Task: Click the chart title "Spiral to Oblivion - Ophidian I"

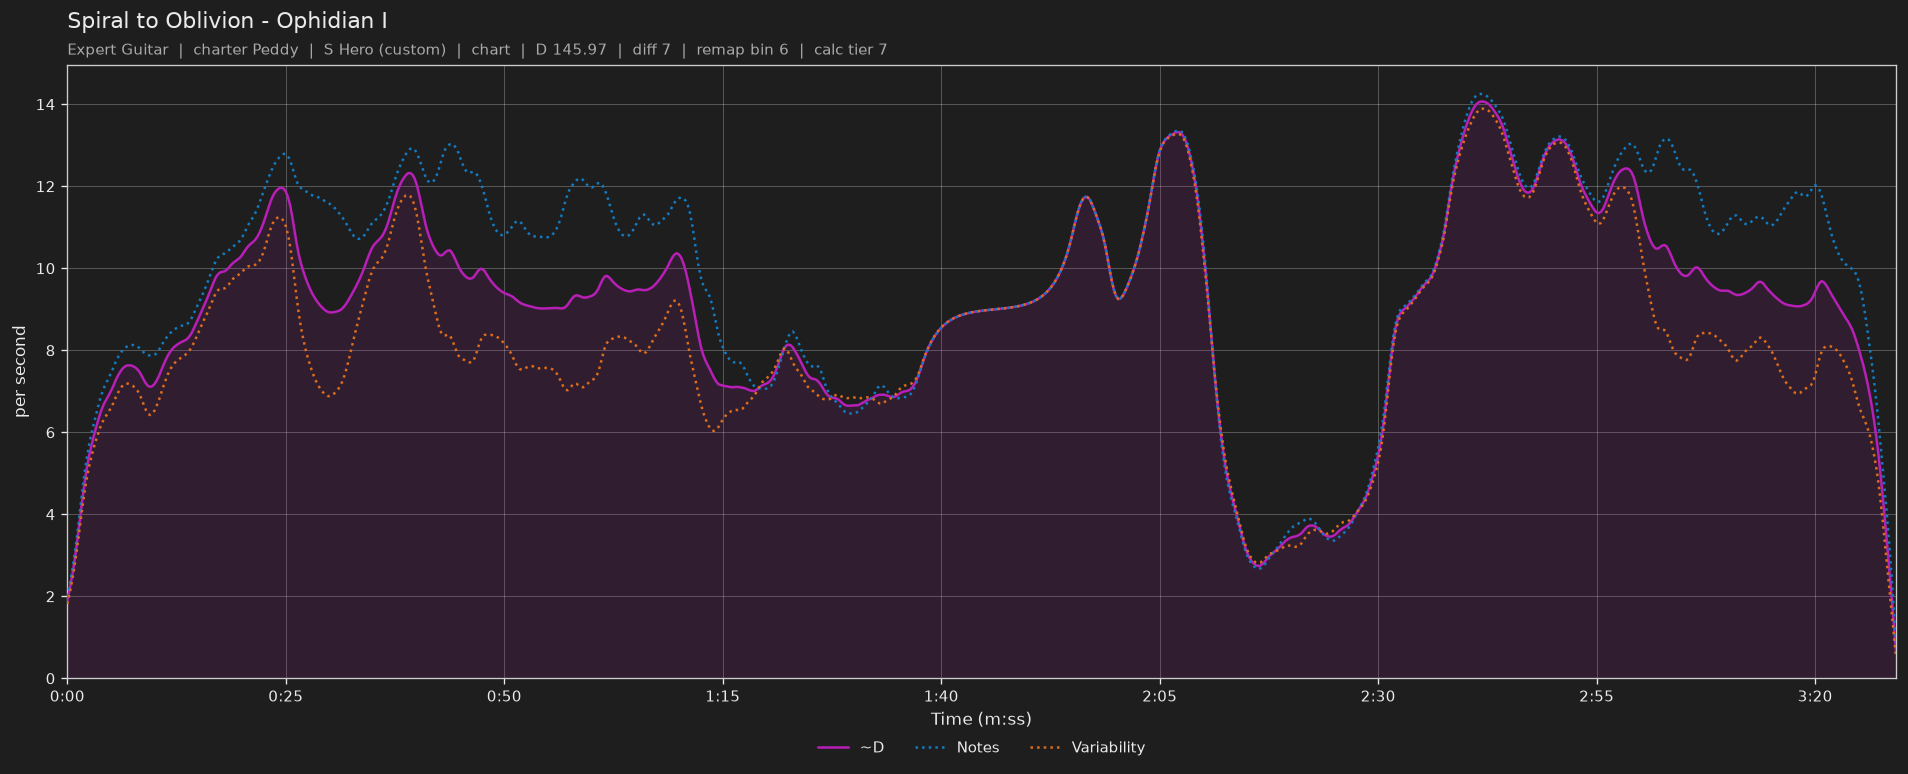Action: 227,21
